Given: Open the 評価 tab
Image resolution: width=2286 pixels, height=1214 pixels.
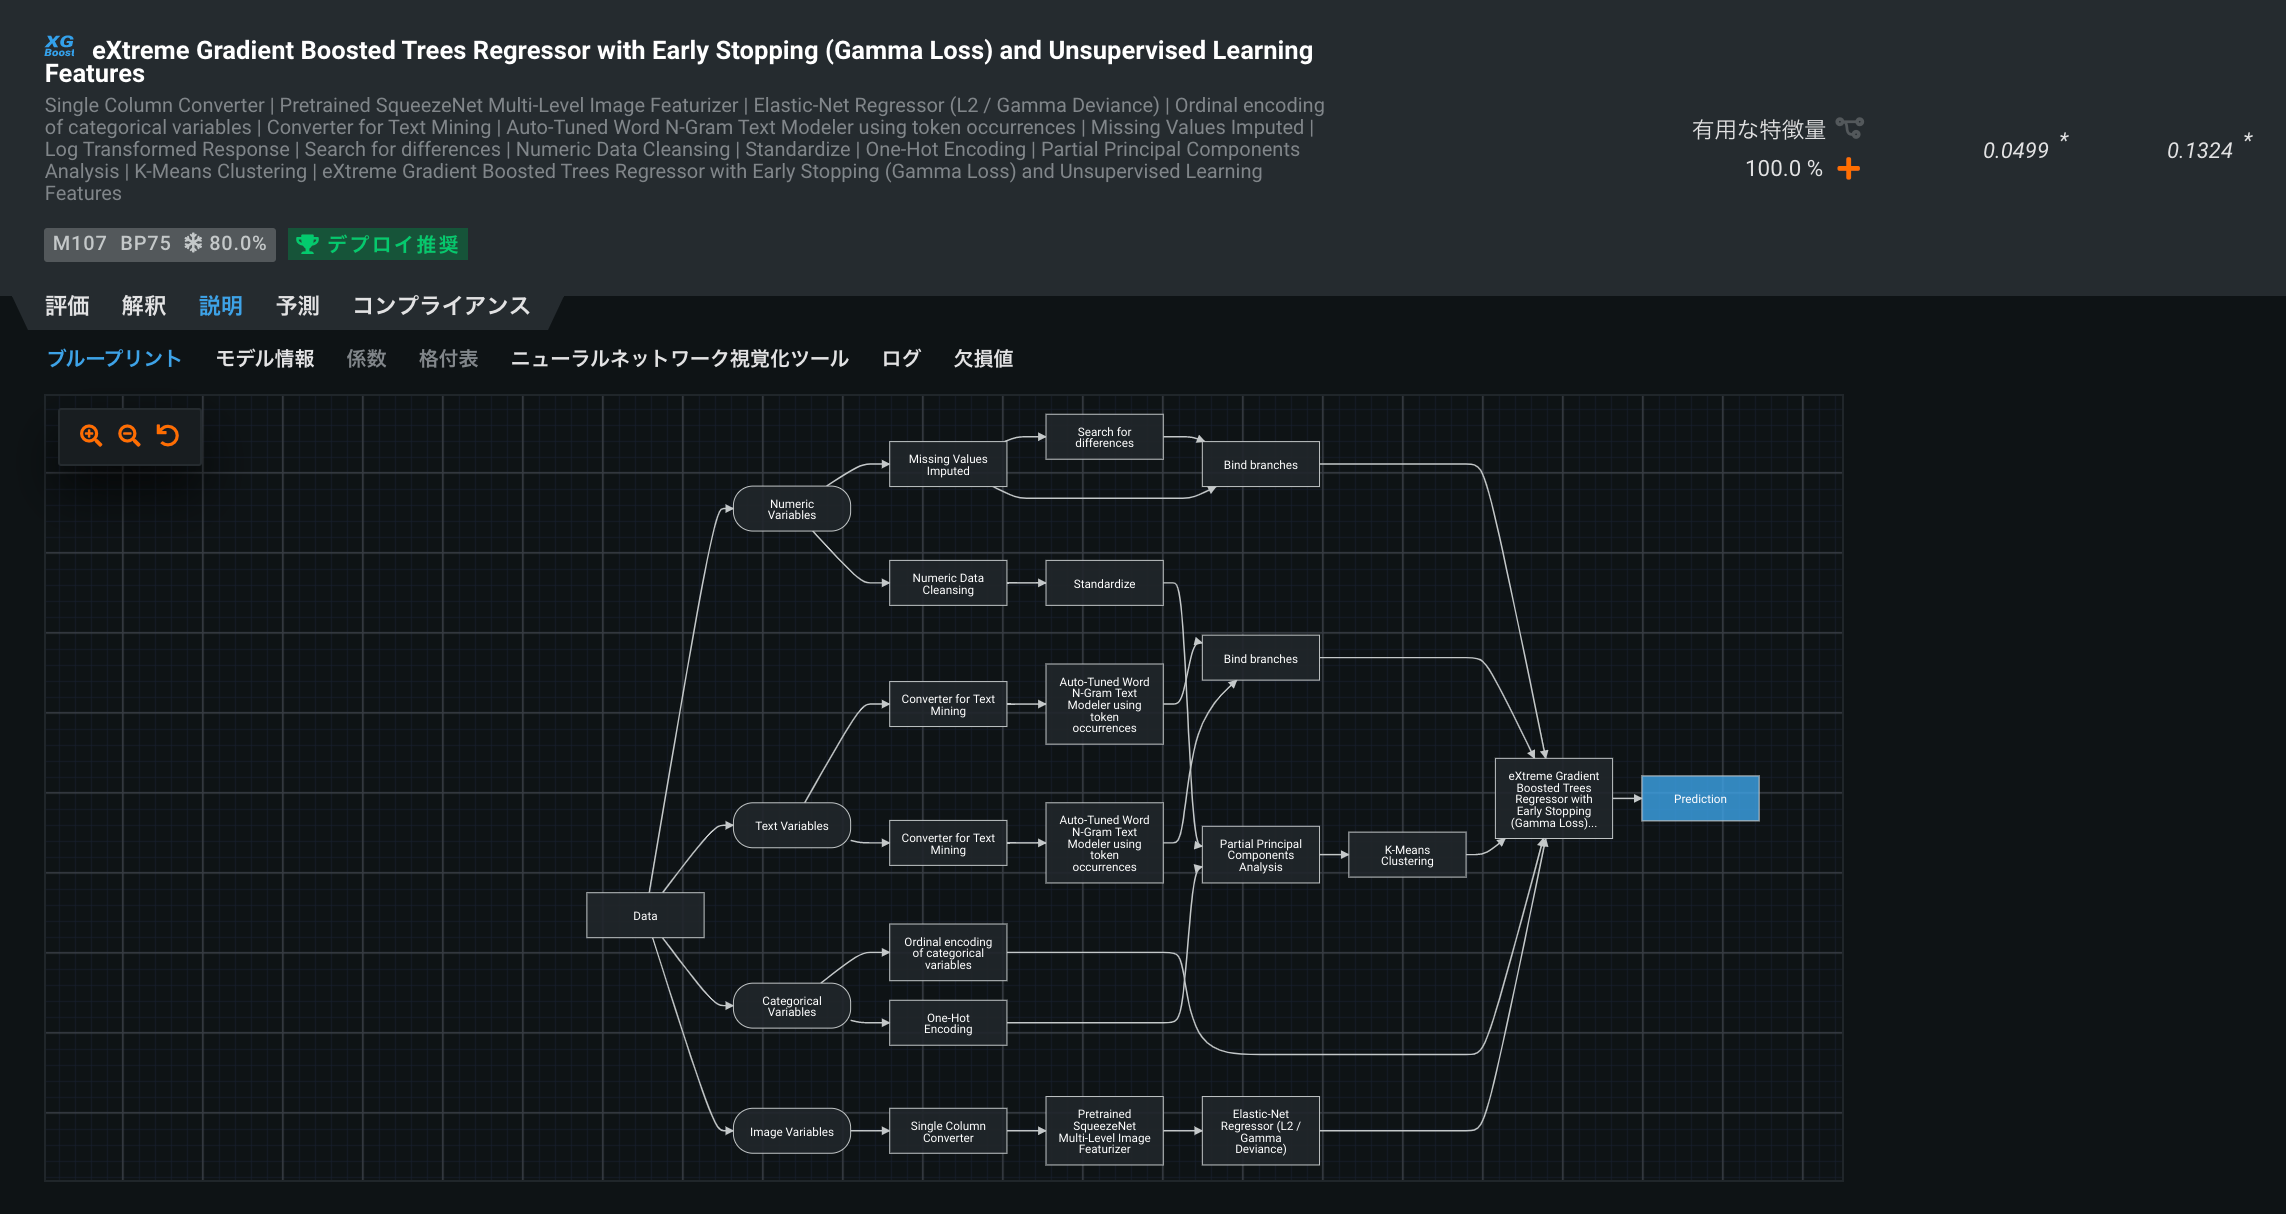Looking at the screenshot, I should coord(67,306).
